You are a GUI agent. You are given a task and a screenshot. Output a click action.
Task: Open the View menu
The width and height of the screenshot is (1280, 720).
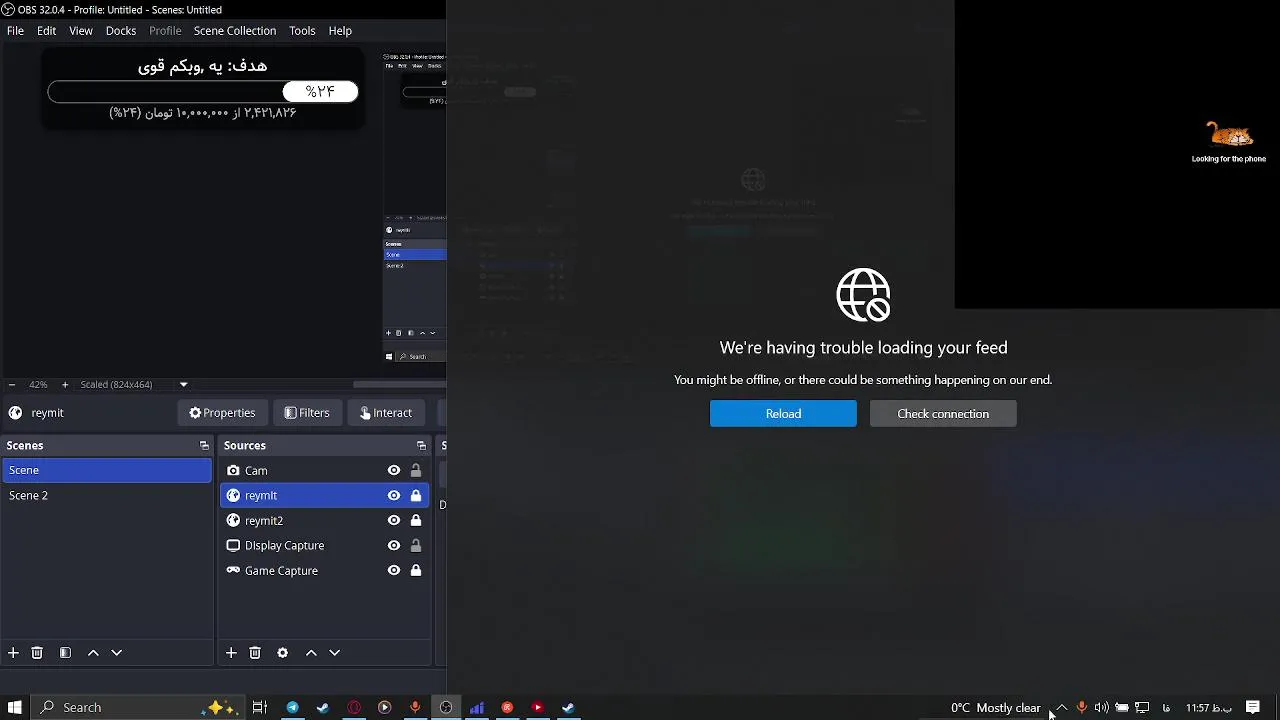pos(81,31)
